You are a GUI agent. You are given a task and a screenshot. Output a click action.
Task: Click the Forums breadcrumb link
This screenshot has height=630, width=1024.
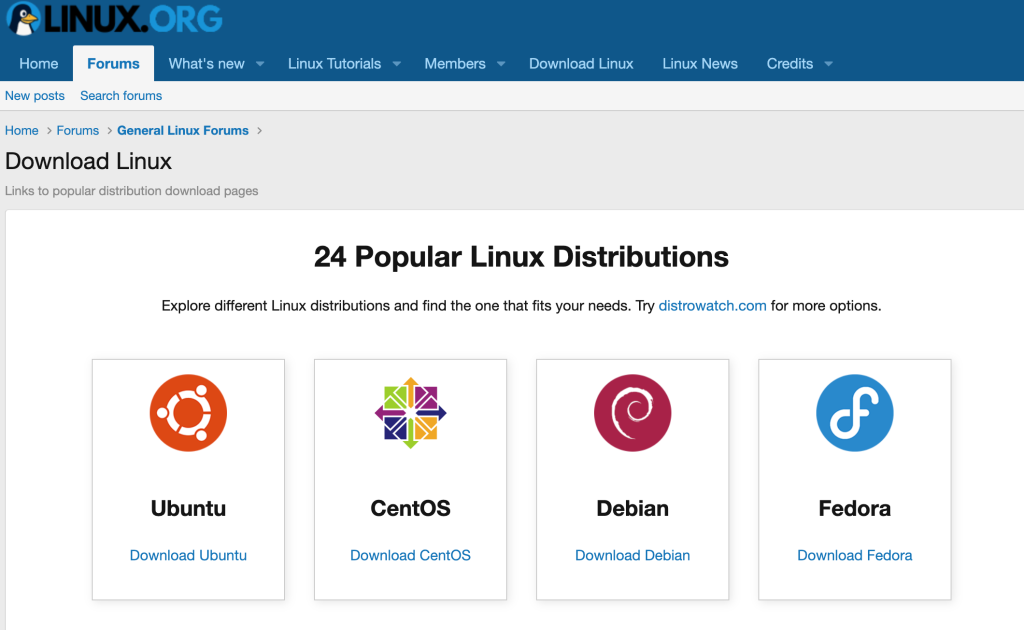pos(78,131)
